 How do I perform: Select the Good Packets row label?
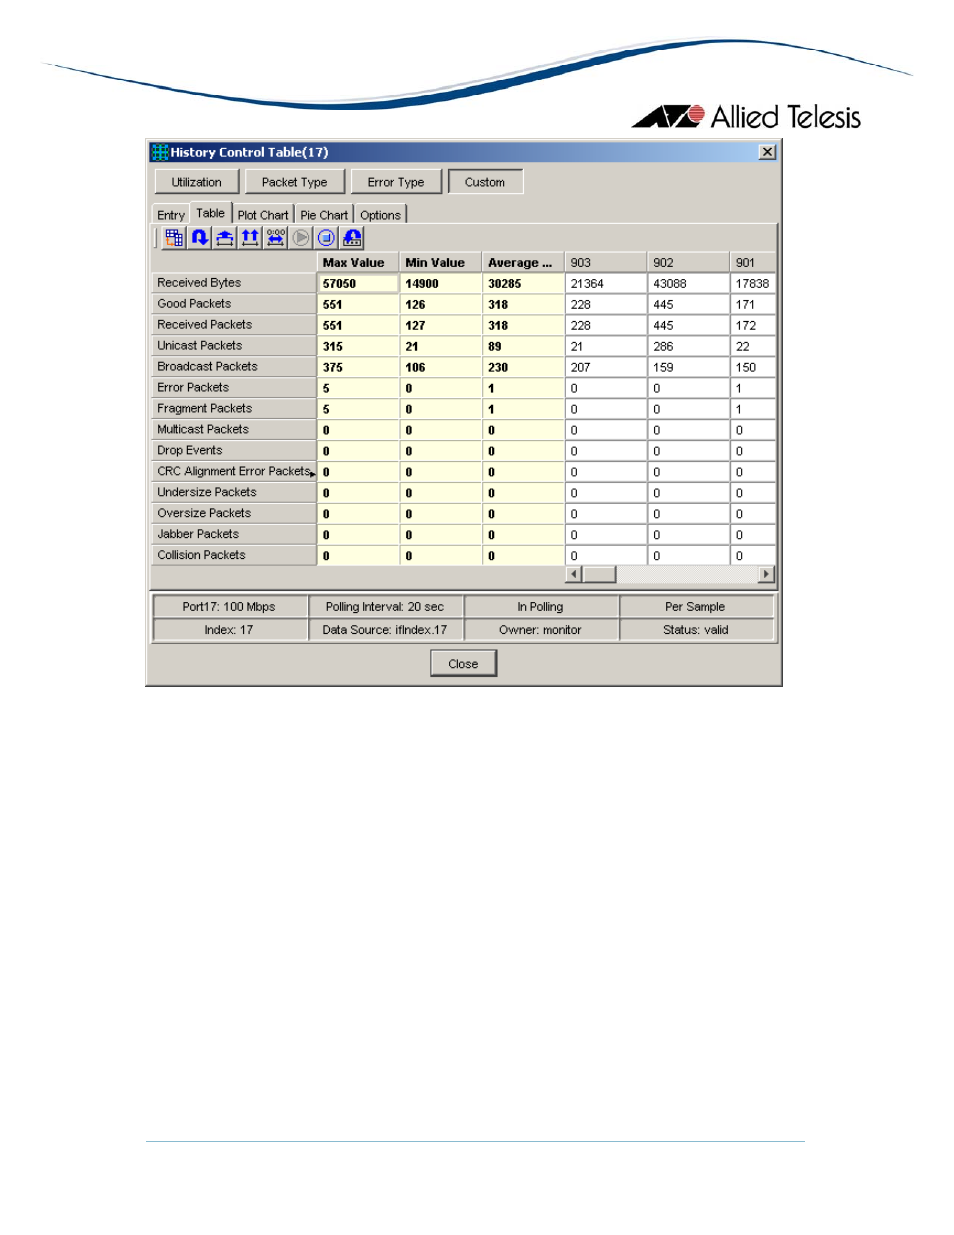pos(234,304)
